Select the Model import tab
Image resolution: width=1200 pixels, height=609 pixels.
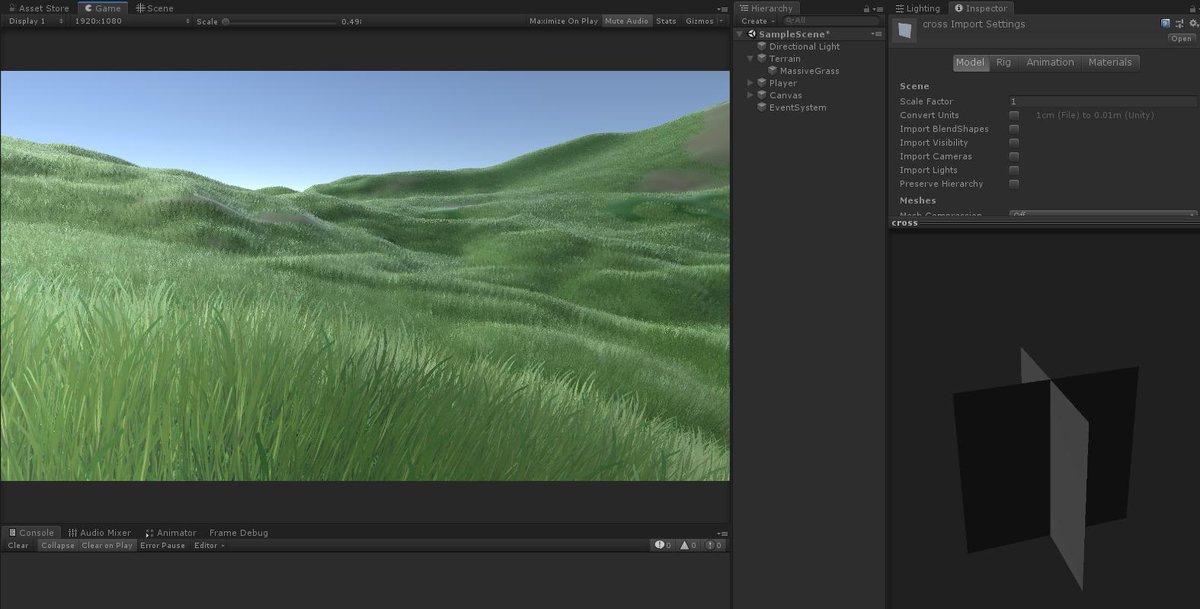970,62
